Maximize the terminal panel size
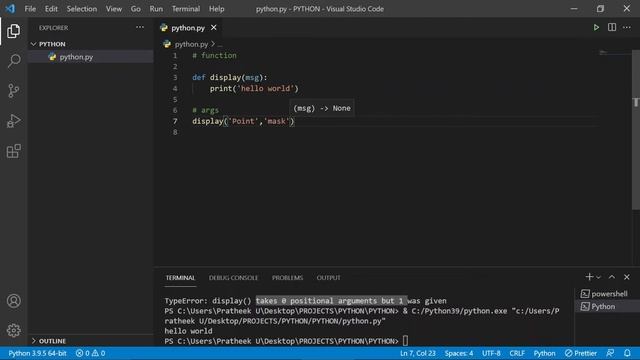This screenshot has height=360, width=640. [x=611, y=277]
